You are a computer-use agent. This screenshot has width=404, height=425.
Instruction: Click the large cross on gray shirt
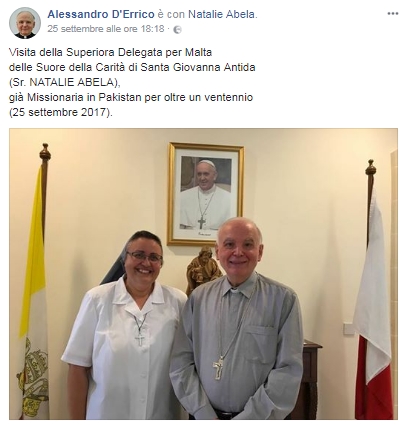[x=218, y=368]
